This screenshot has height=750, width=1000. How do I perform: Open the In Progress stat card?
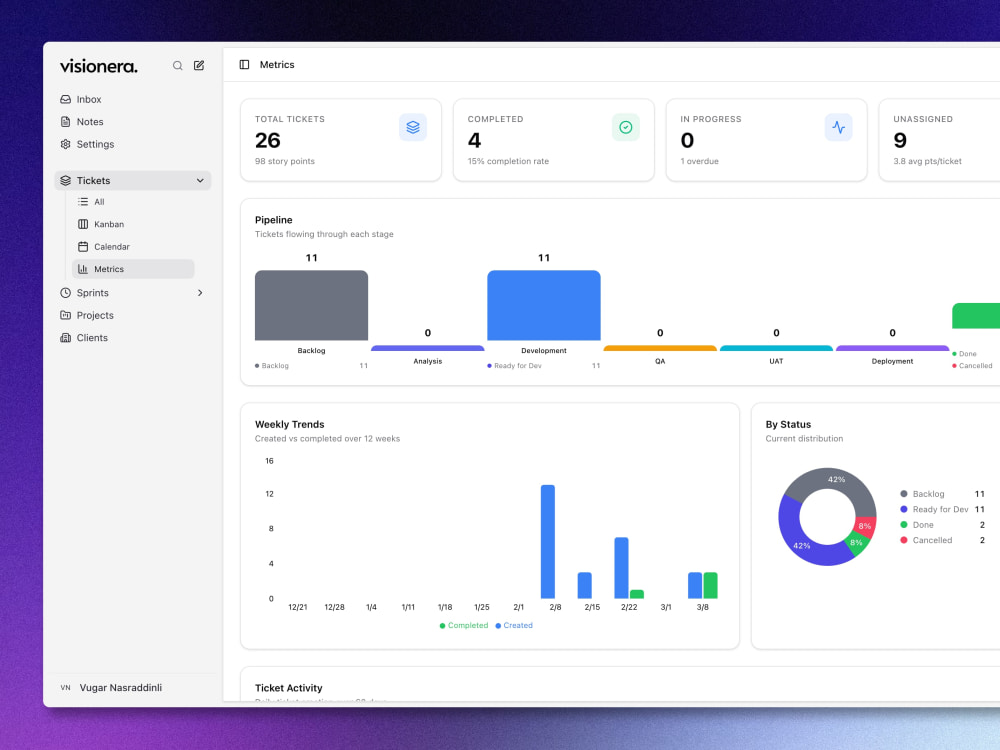click(x=767, y=140)
